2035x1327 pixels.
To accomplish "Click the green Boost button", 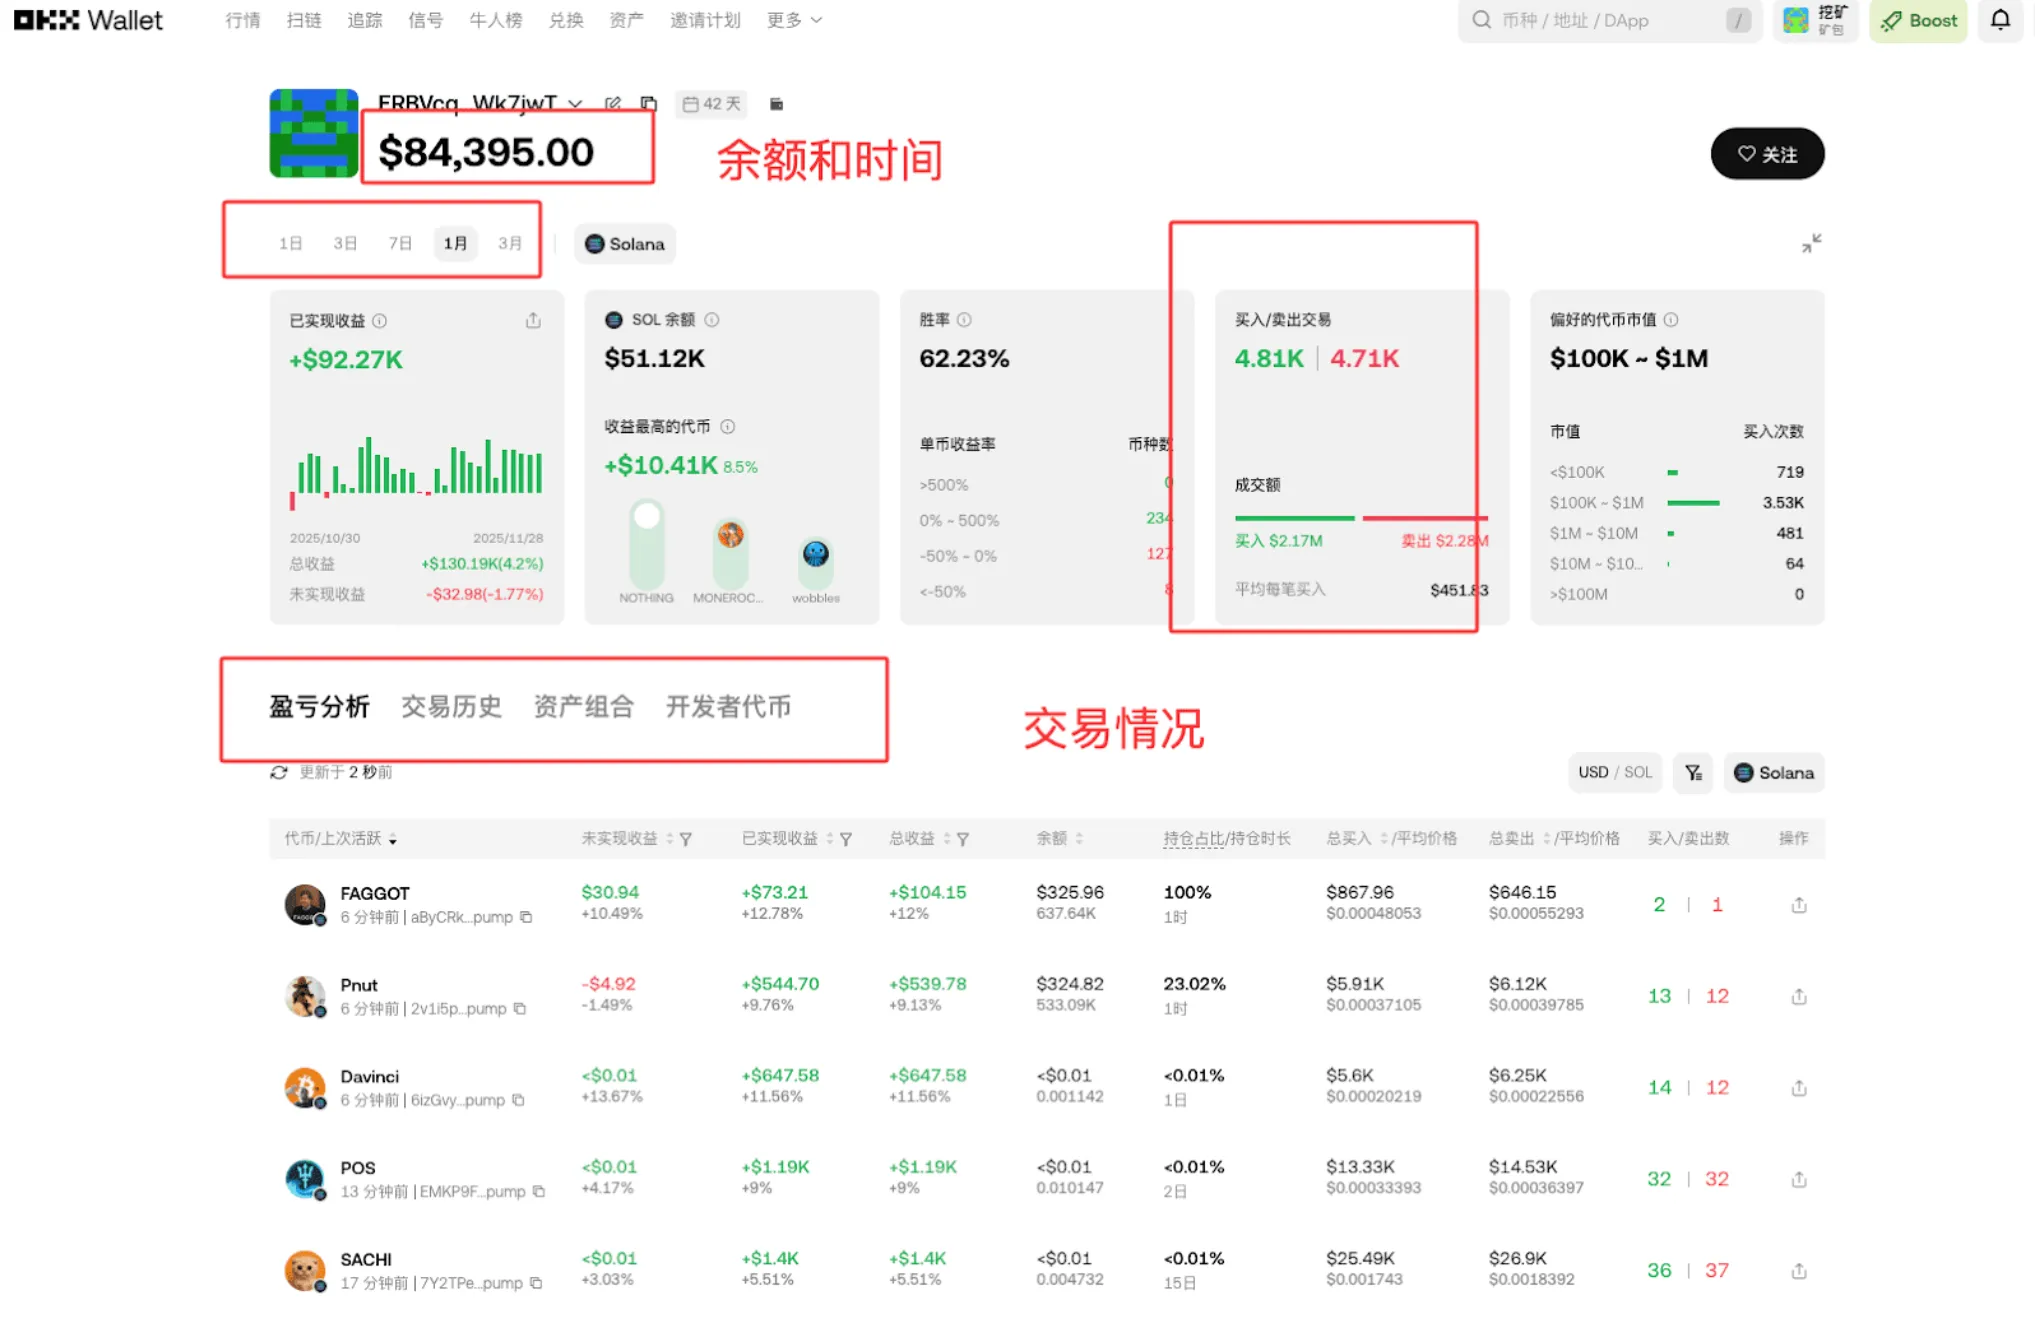I will (x=1918, y=20).
